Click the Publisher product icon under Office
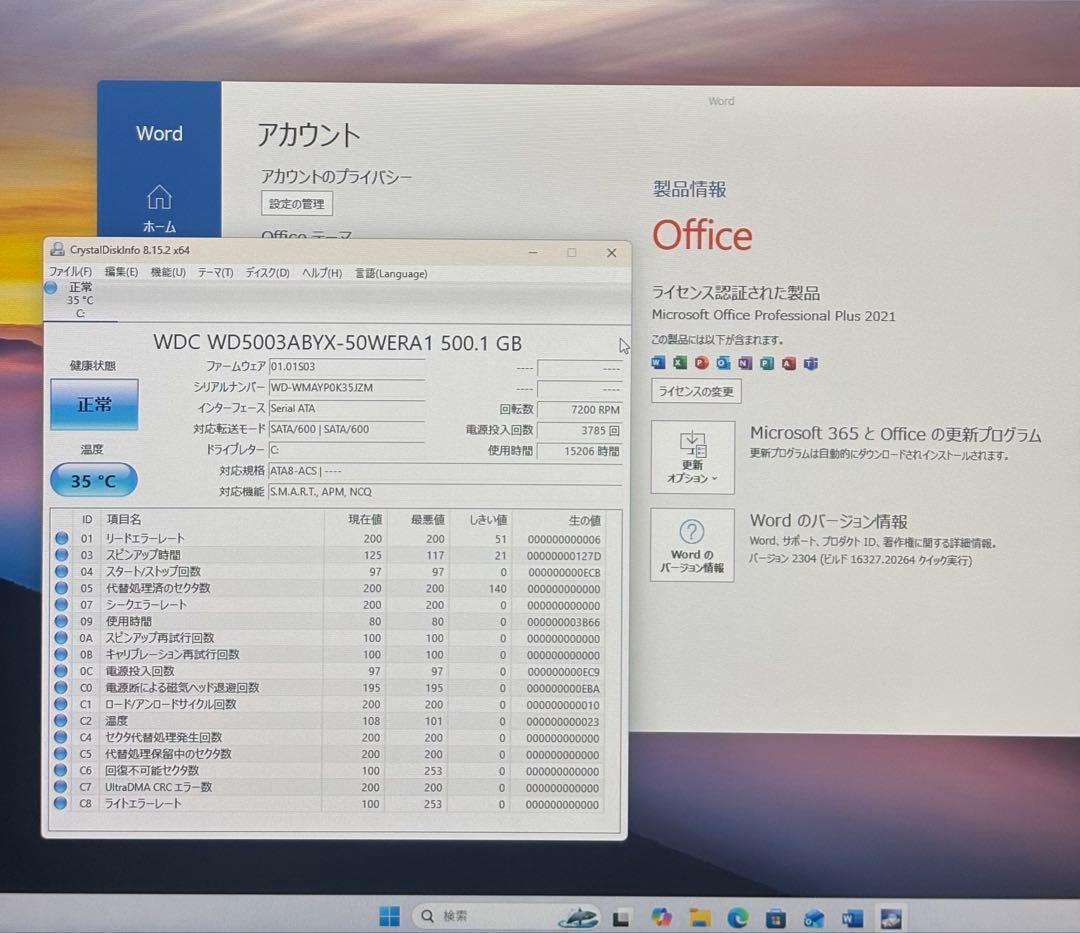Screen dimensions: 1080x933 click(767, 363)
